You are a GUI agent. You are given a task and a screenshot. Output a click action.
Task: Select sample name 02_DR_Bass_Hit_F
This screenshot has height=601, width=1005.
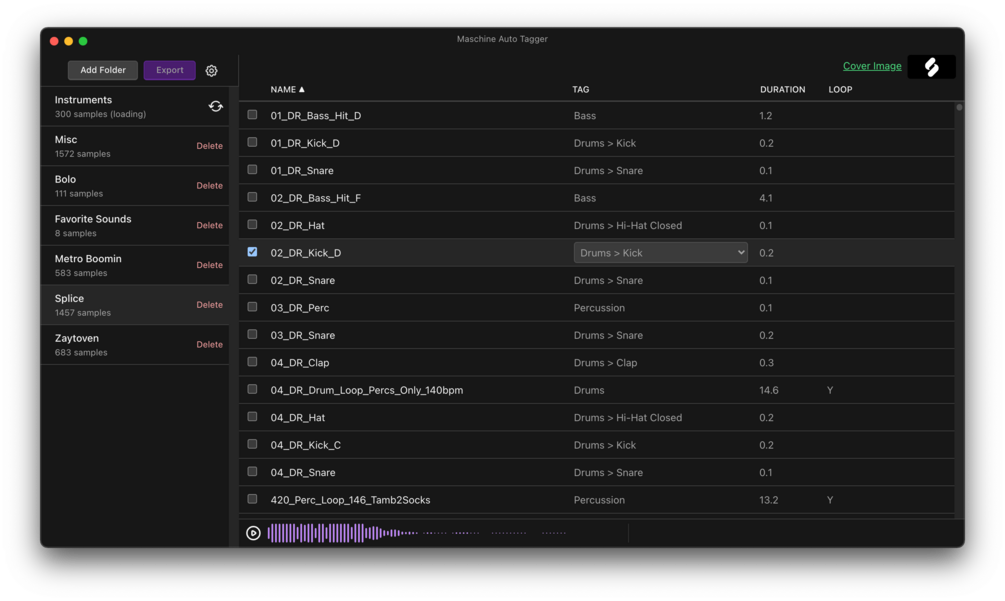coord(315,198)
